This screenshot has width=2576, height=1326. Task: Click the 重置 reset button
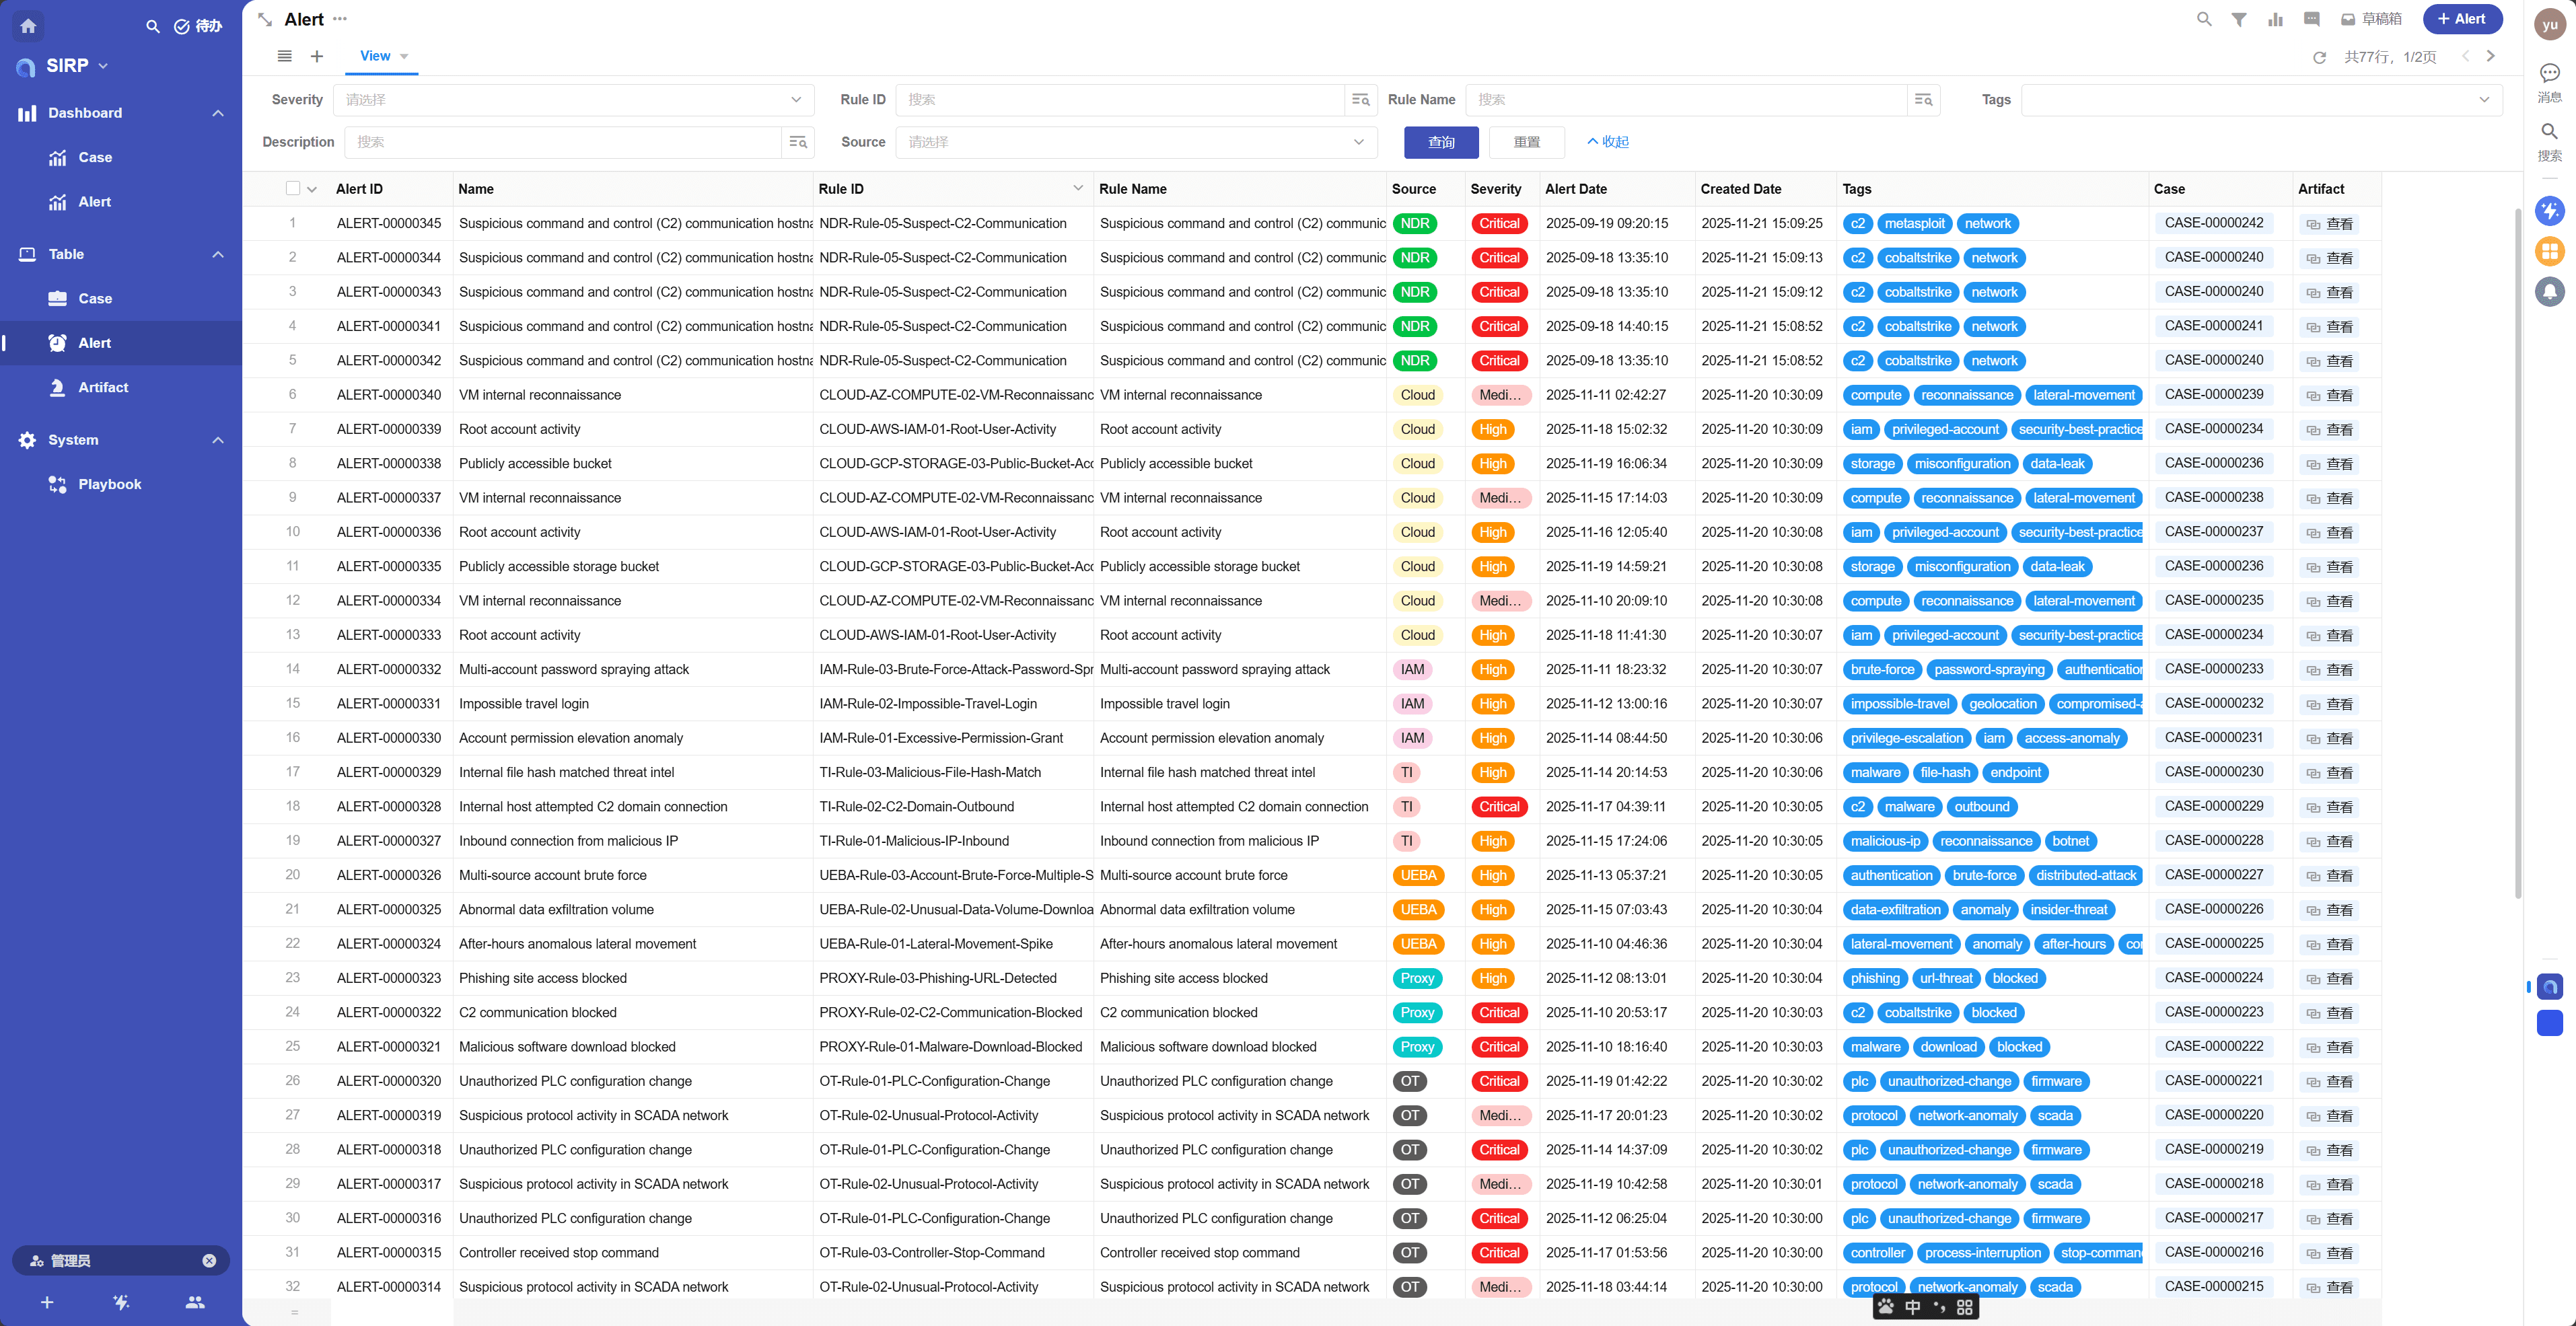tap(1526, 142)
